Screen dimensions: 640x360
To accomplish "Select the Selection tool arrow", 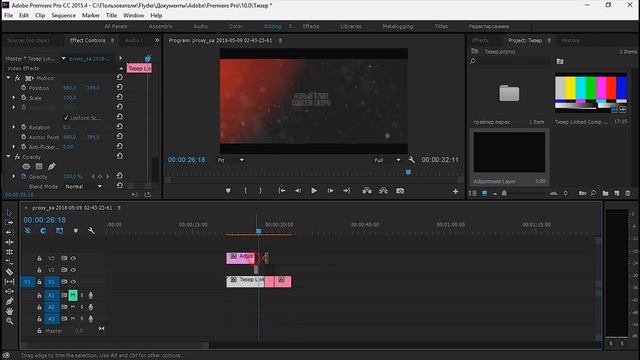I will point(9,213).
